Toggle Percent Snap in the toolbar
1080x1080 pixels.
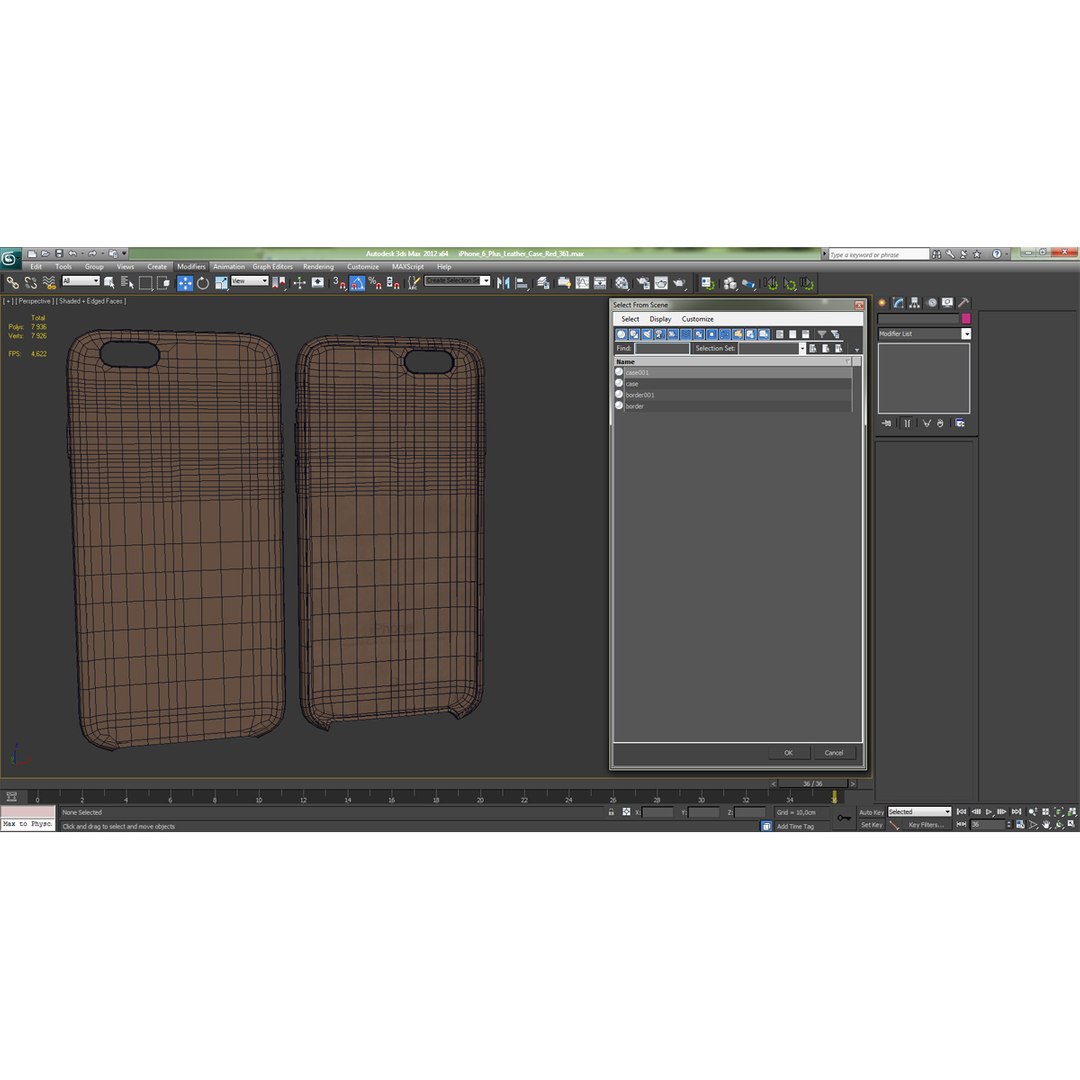[x=375, y=283]
